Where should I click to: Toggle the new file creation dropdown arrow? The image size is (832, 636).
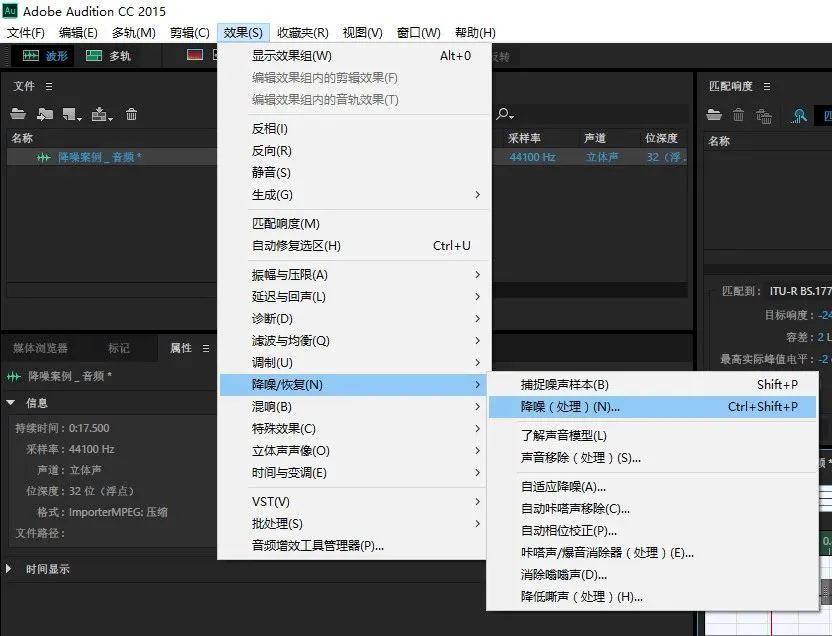pos(77,119)
